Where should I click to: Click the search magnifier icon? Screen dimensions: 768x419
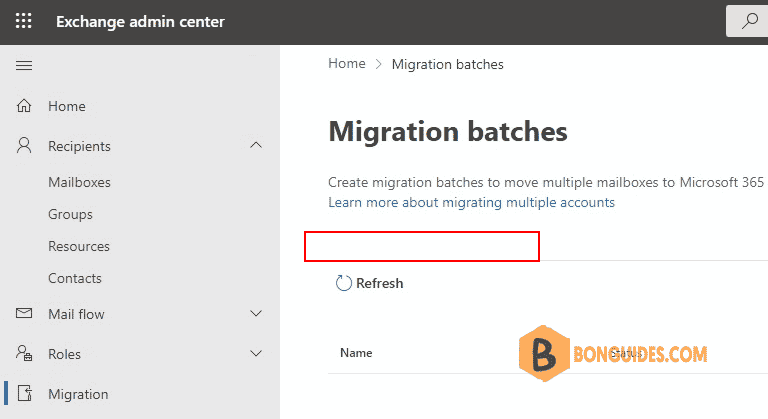(x=749, y=21)
